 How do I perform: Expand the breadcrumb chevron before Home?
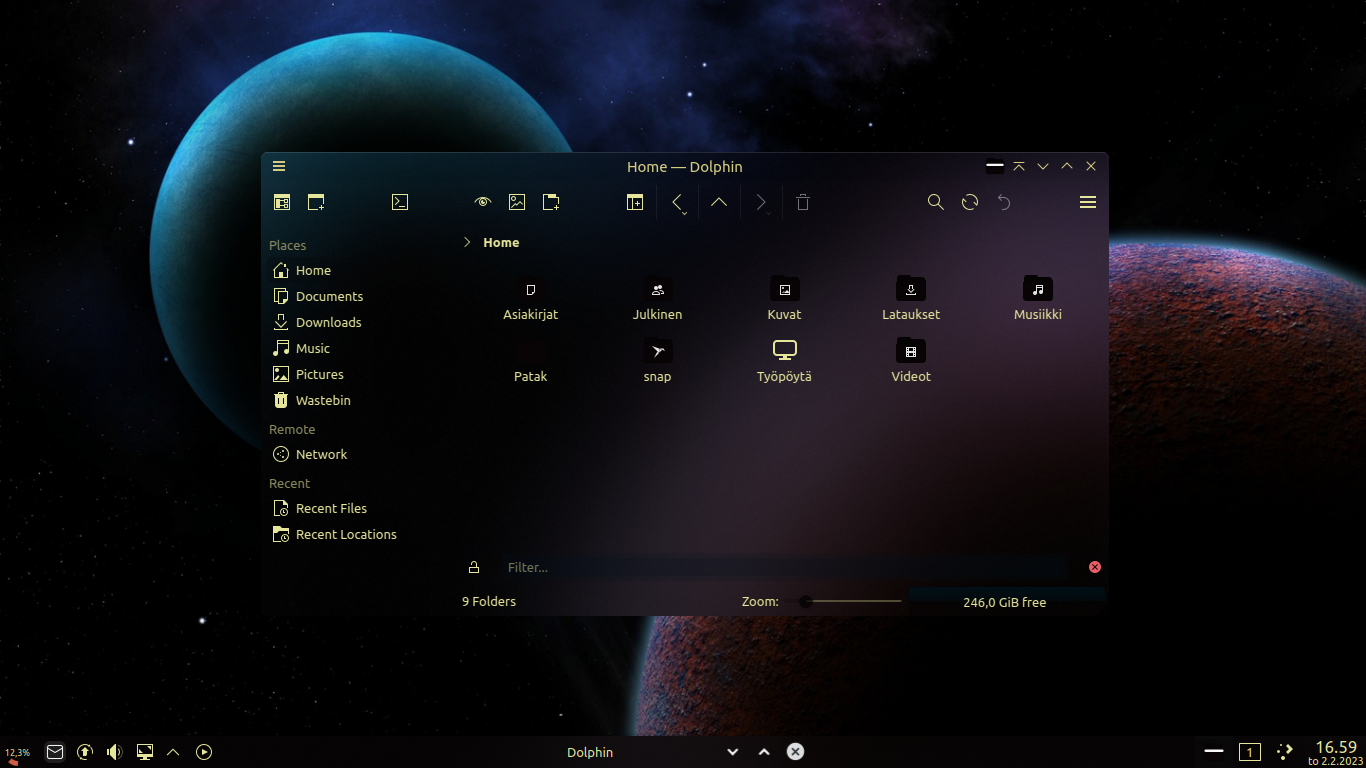(x=467, y=242)
